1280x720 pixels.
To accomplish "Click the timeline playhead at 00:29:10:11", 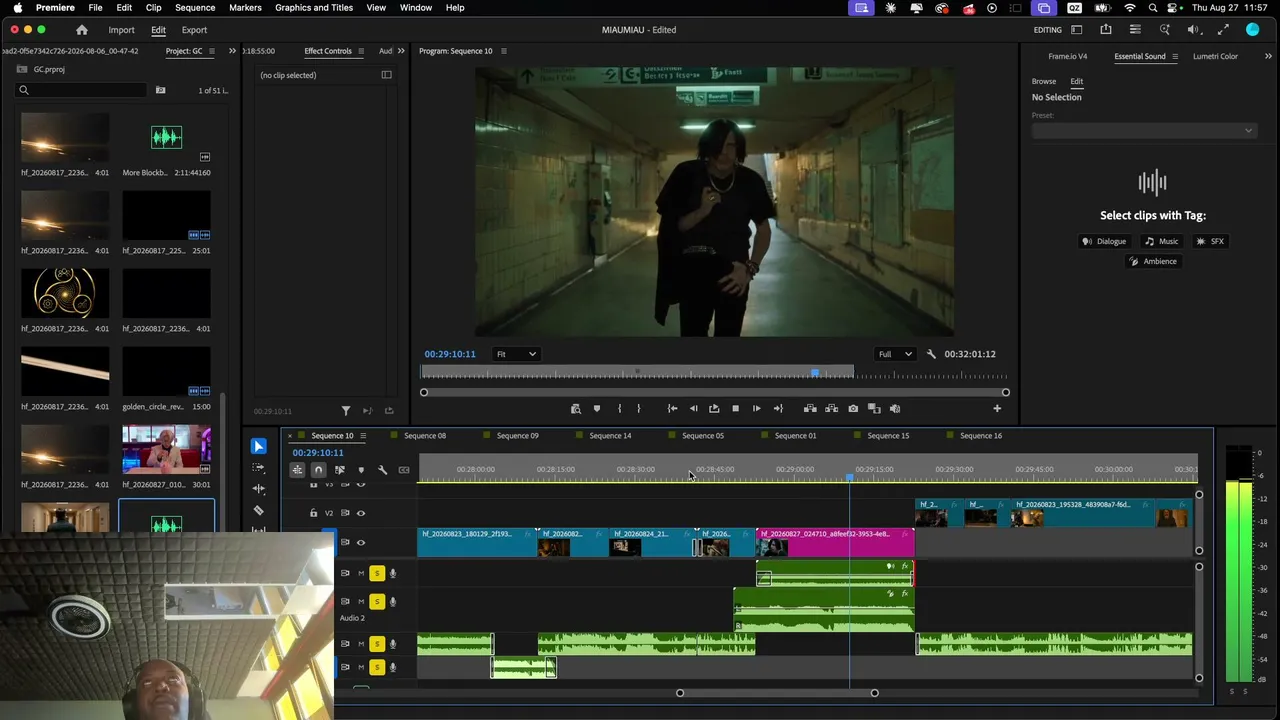I will [x=850, y=478].
